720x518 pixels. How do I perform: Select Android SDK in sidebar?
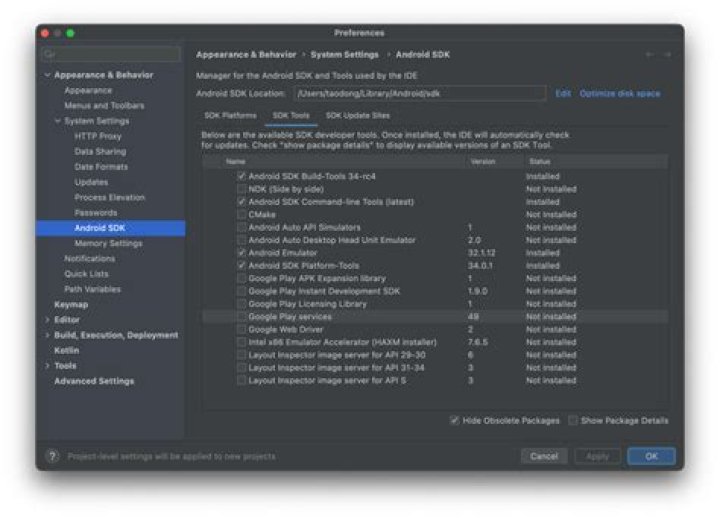pyautogui.click(x=110, y=228)
